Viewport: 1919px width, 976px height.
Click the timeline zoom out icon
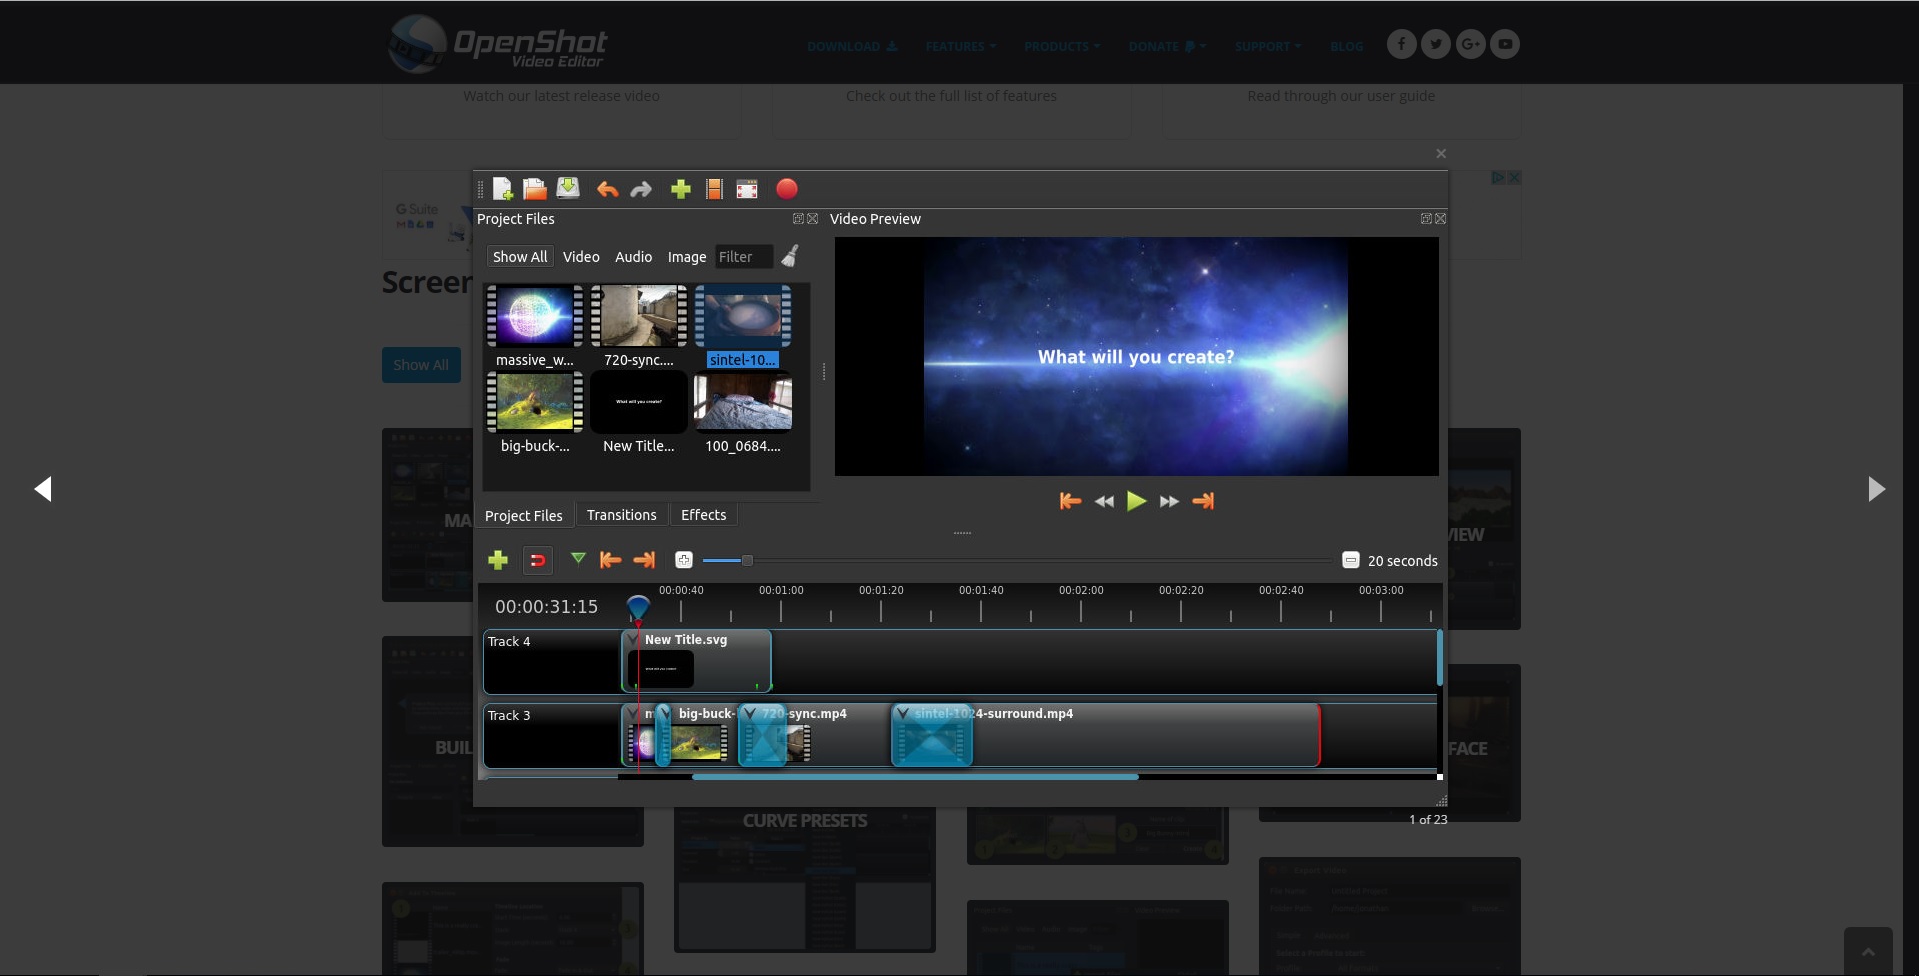(x=1351, y=560)
